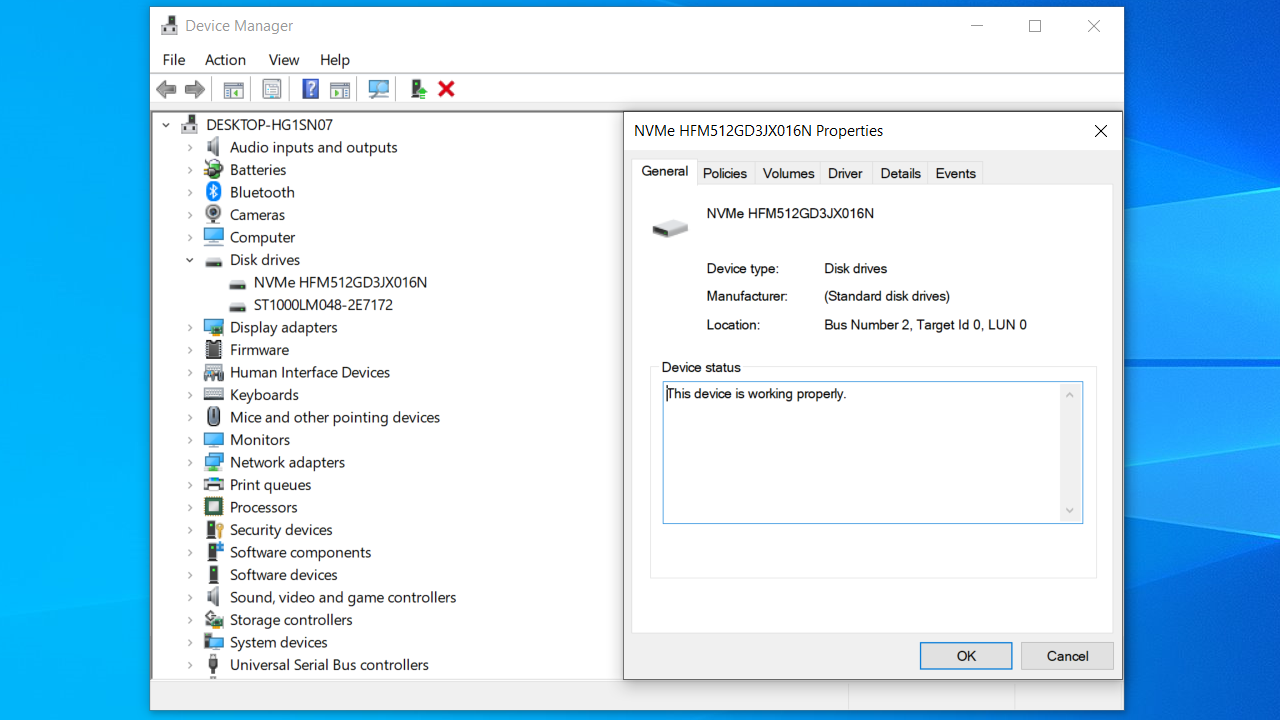Open the Properties toolbar icon
This screenshot has width=1280, height=720.
tap(271, 89)
